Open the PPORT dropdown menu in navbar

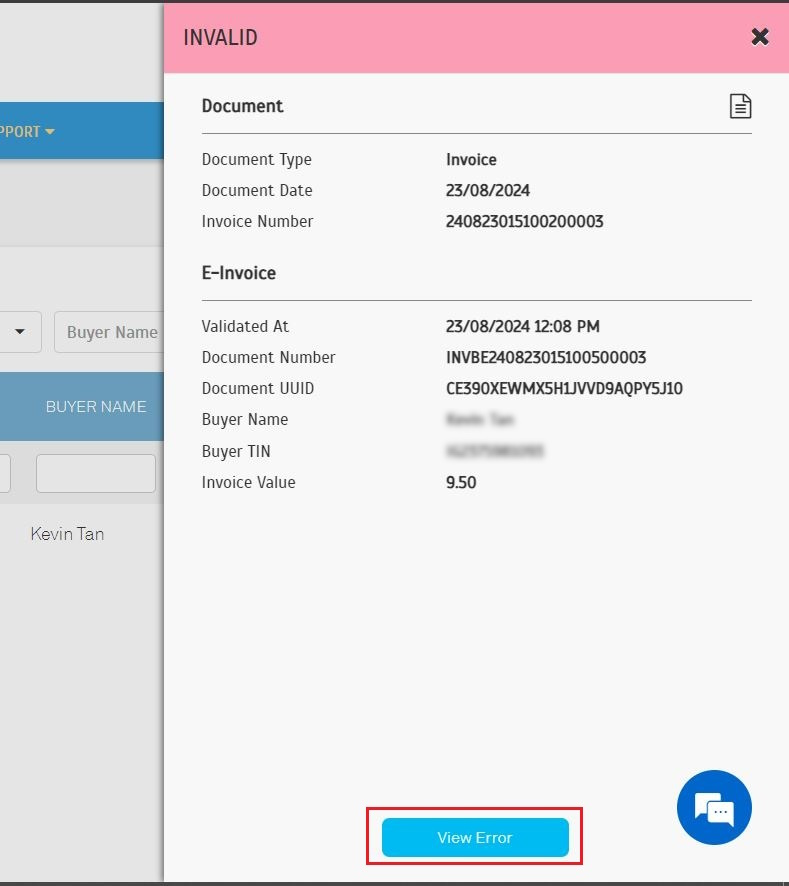click(28, 131)
